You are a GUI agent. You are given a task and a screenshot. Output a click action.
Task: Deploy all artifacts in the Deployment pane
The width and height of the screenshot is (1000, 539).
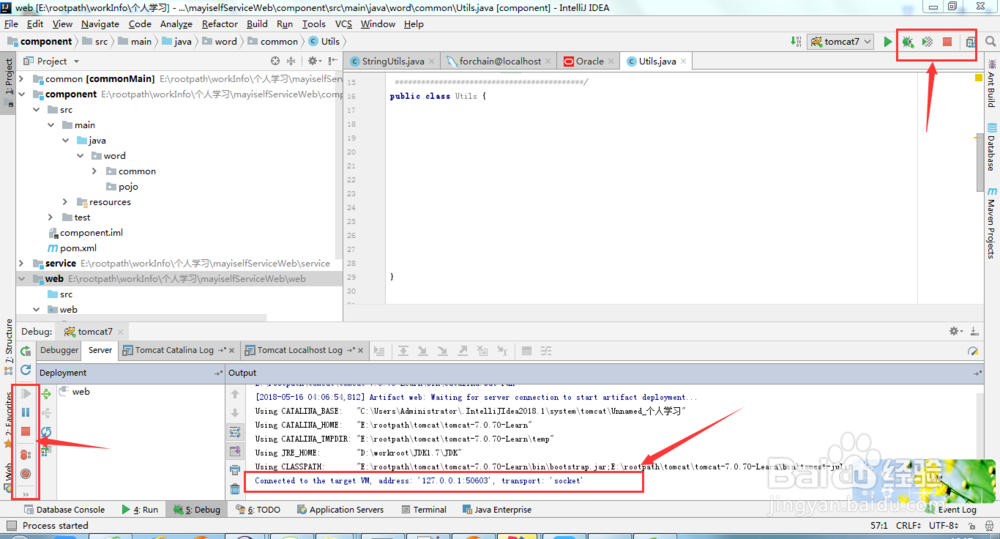[x=46, y=394]
